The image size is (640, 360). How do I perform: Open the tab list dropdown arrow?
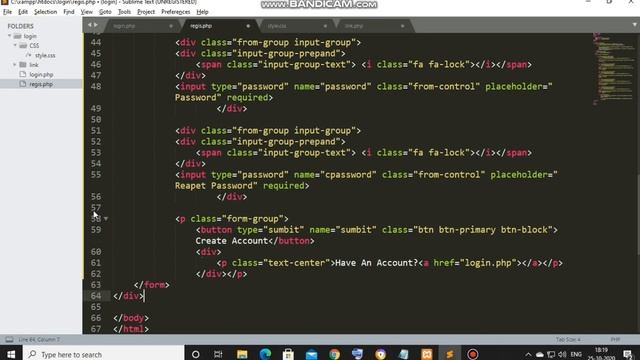point(634,25)
